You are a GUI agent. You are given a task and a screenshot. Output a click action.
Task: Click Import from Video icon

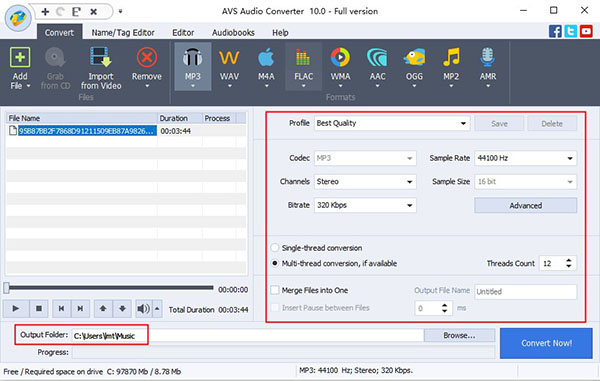(101, 57)
